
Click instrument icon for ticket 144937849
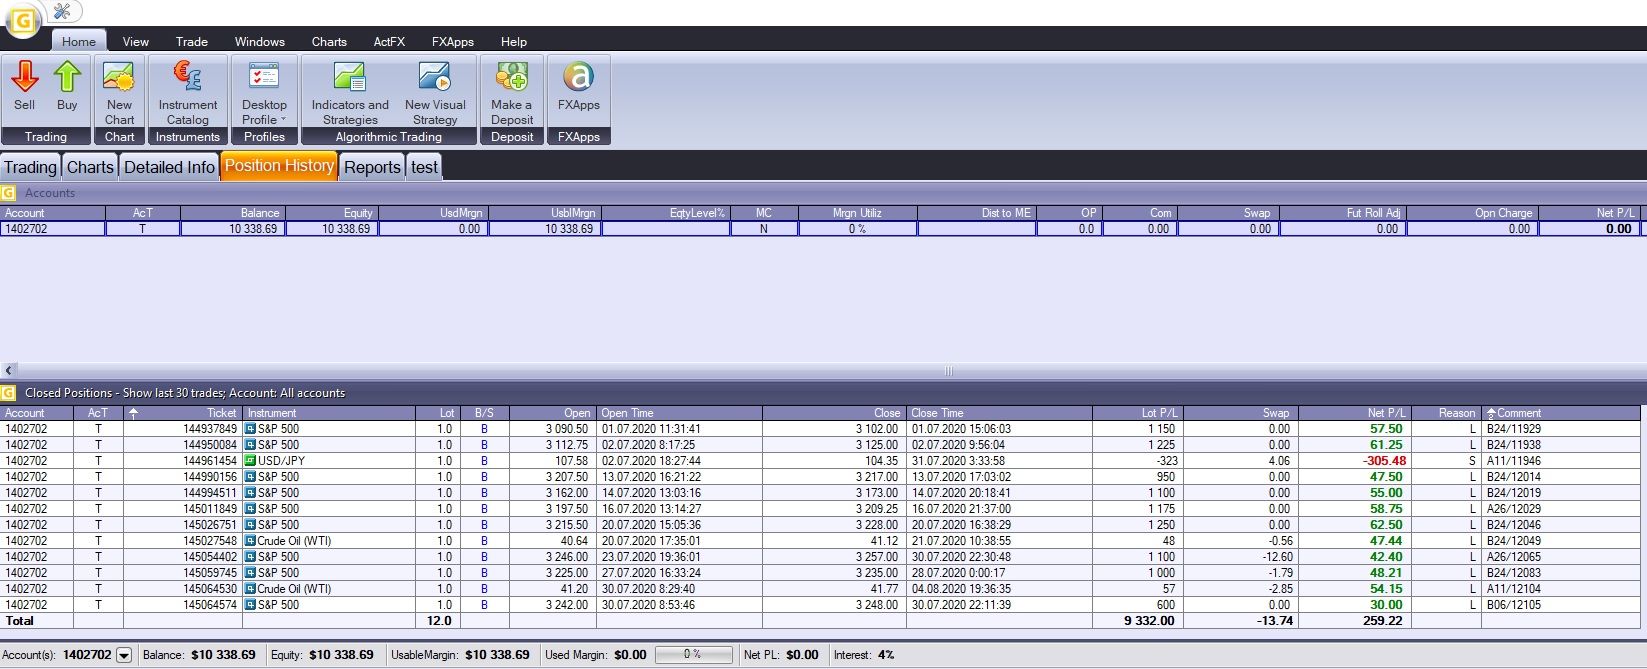pyautogui.click(x=251, y=429)
